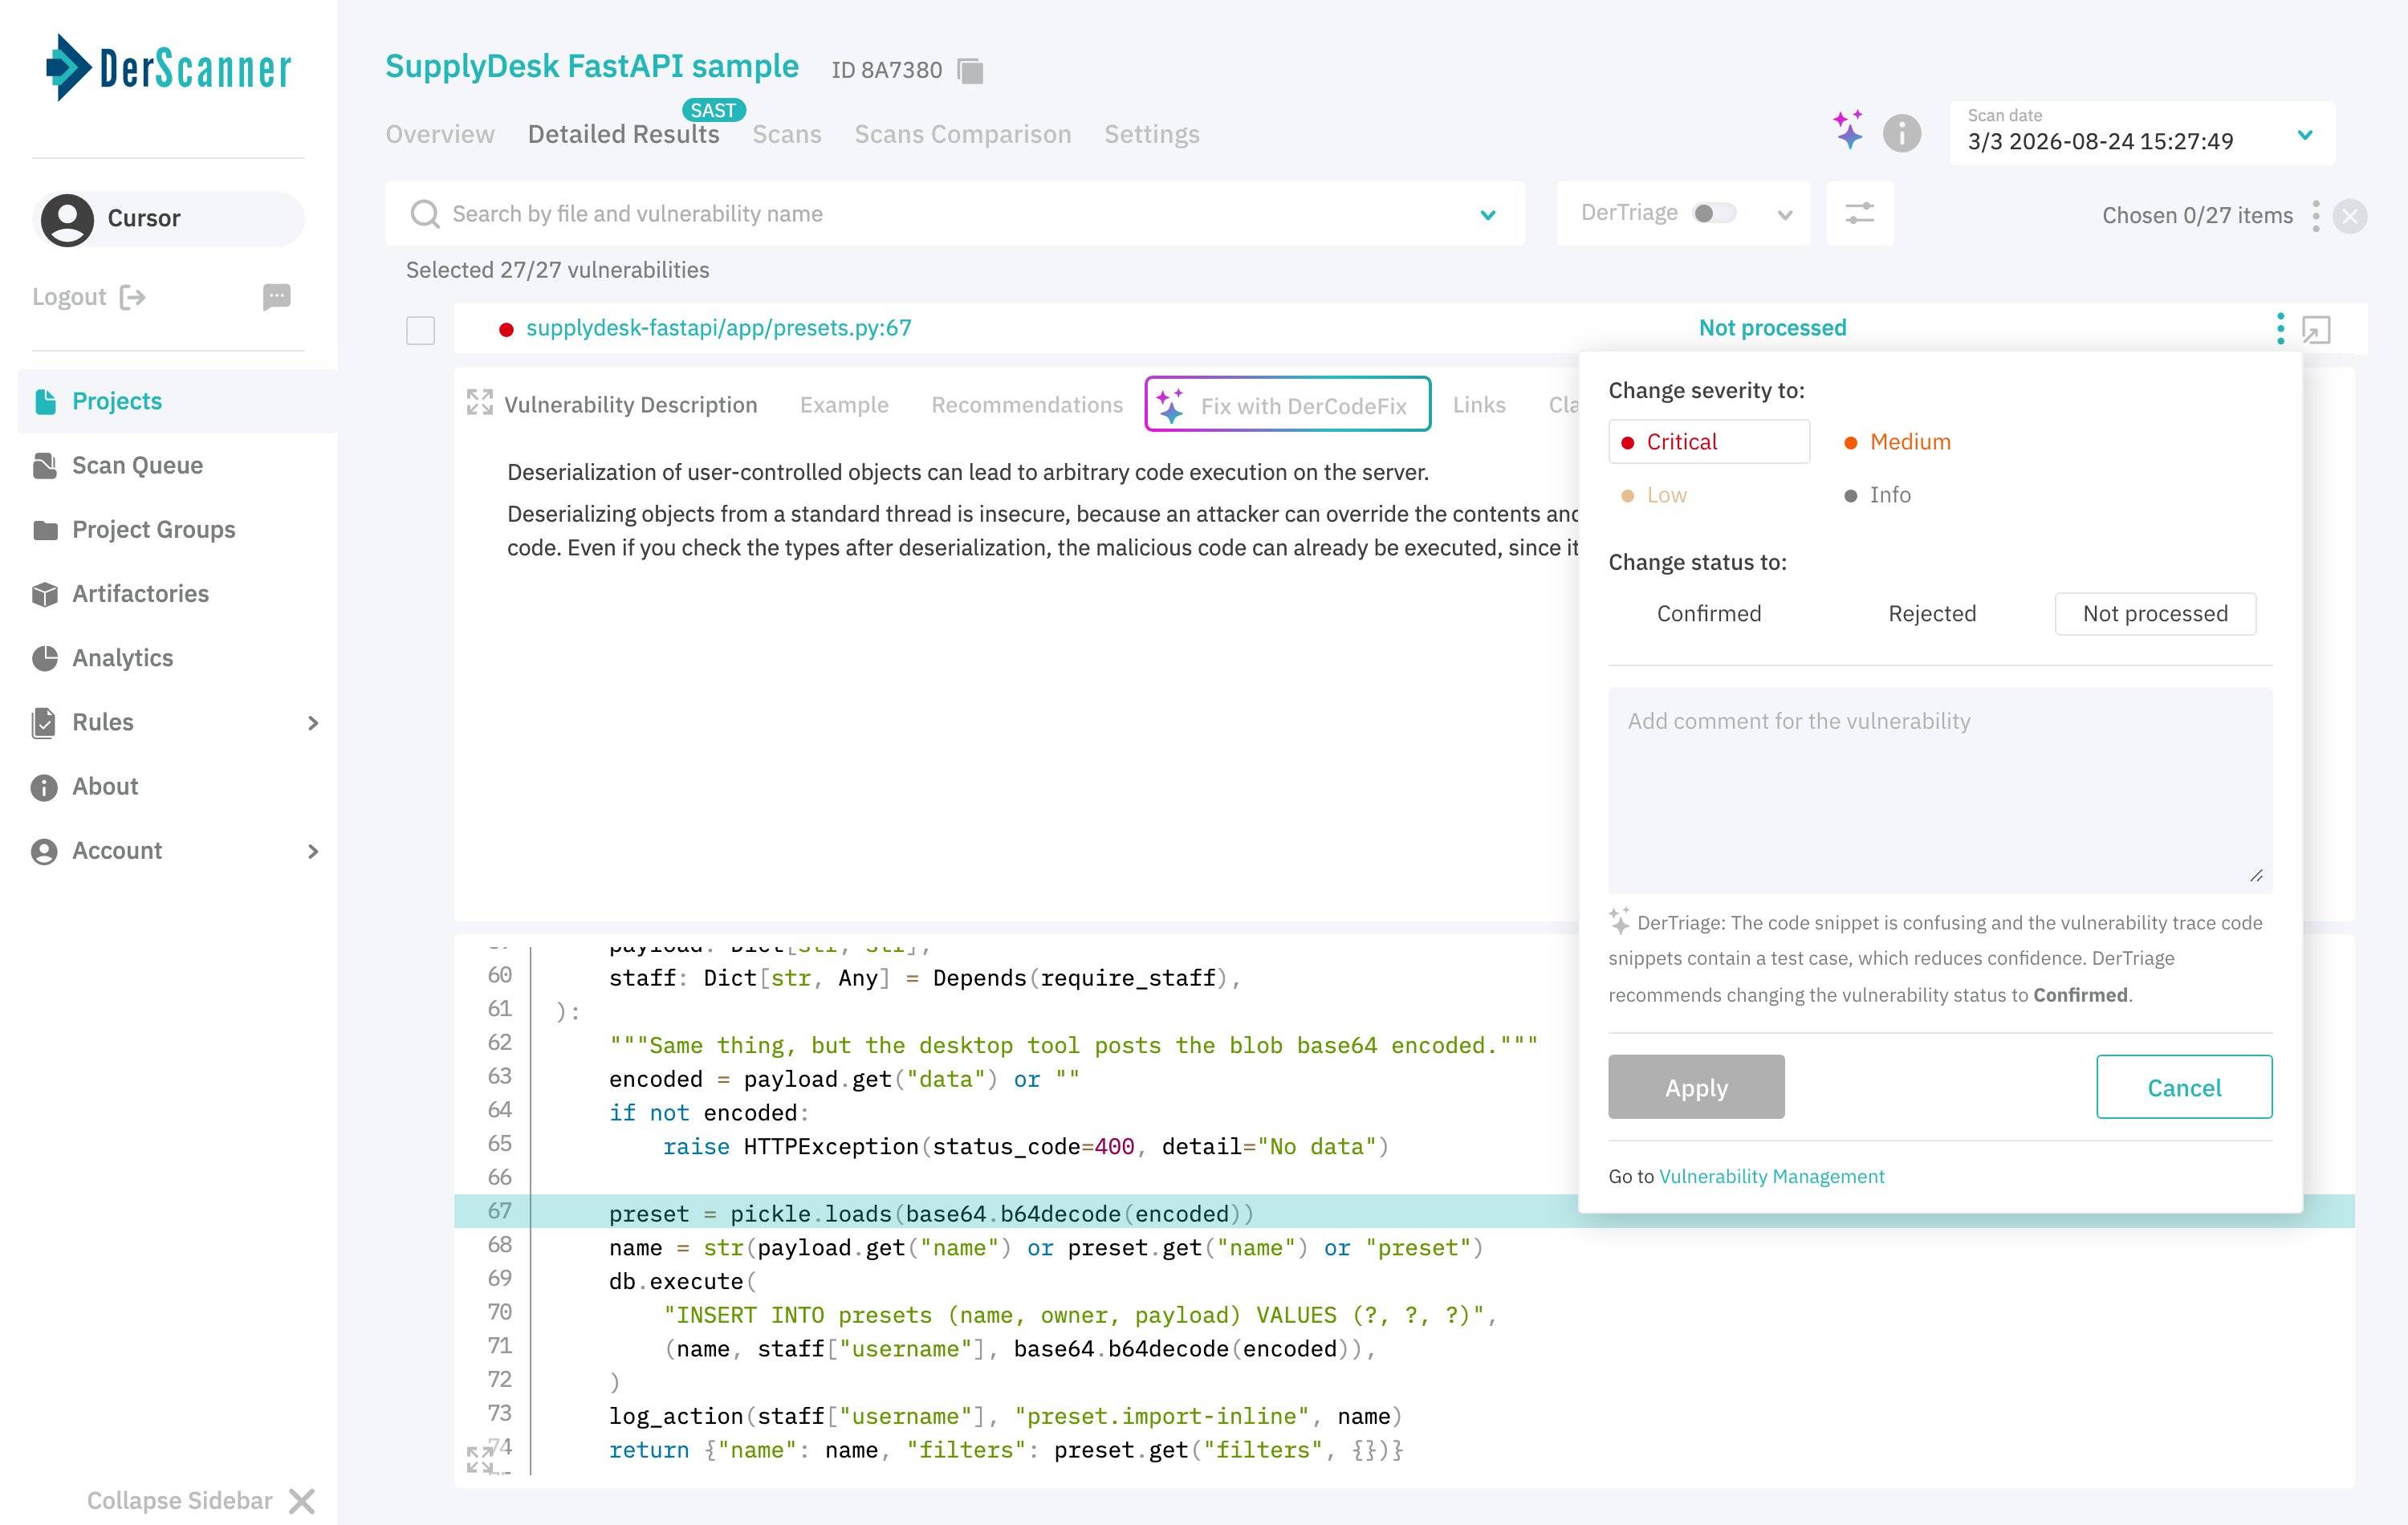Expand the DerTriage dropdown chevron
This screenshot has width=2408, height=1525.
coord(1784,214)
